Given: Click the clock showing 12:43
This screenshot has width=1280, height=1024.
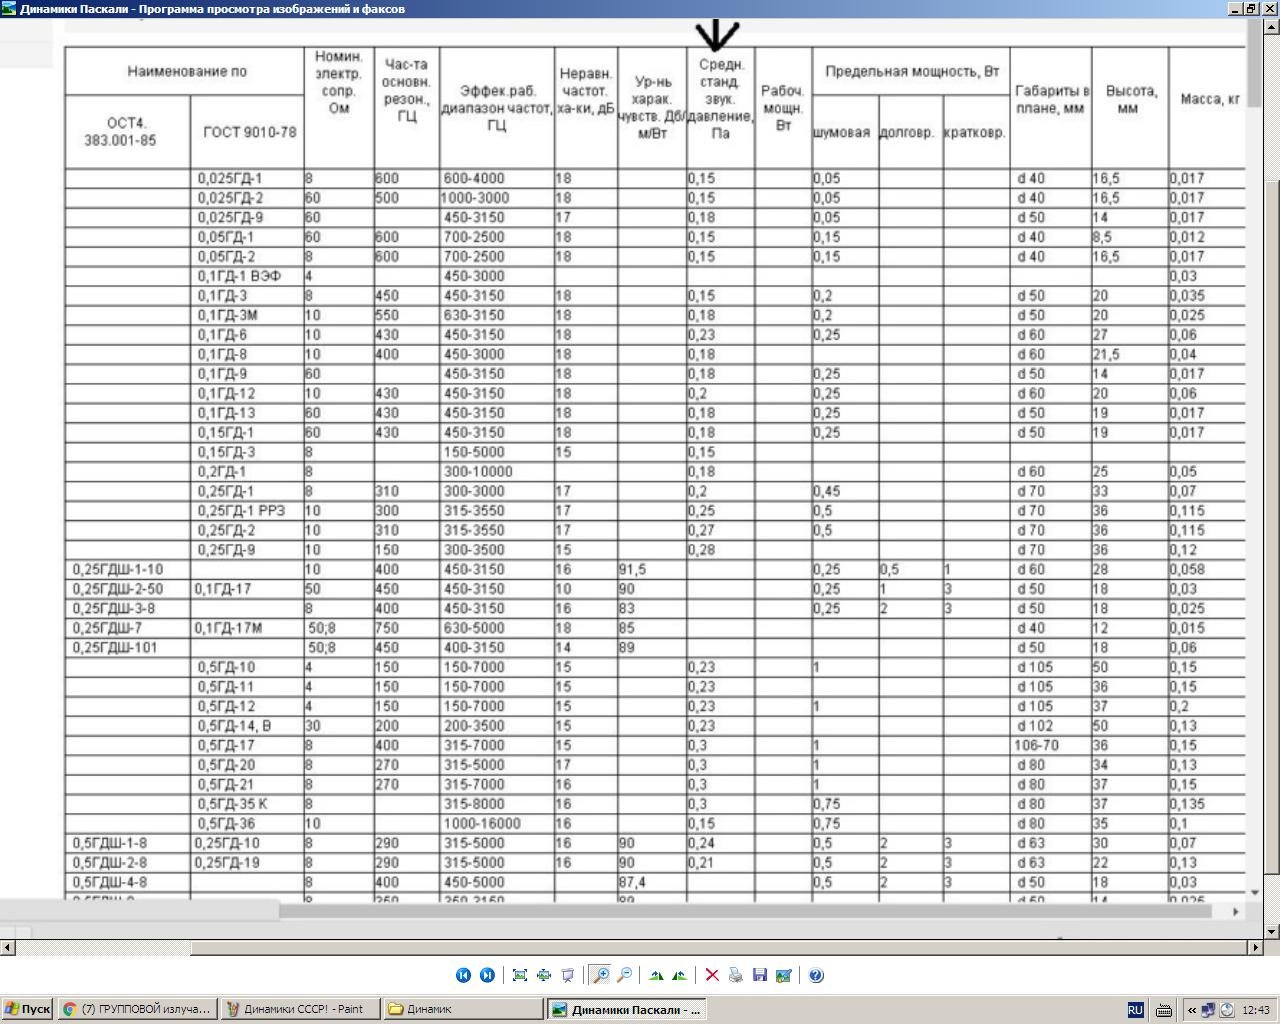Looking at the screenshot, I should click(1256, 1010).
